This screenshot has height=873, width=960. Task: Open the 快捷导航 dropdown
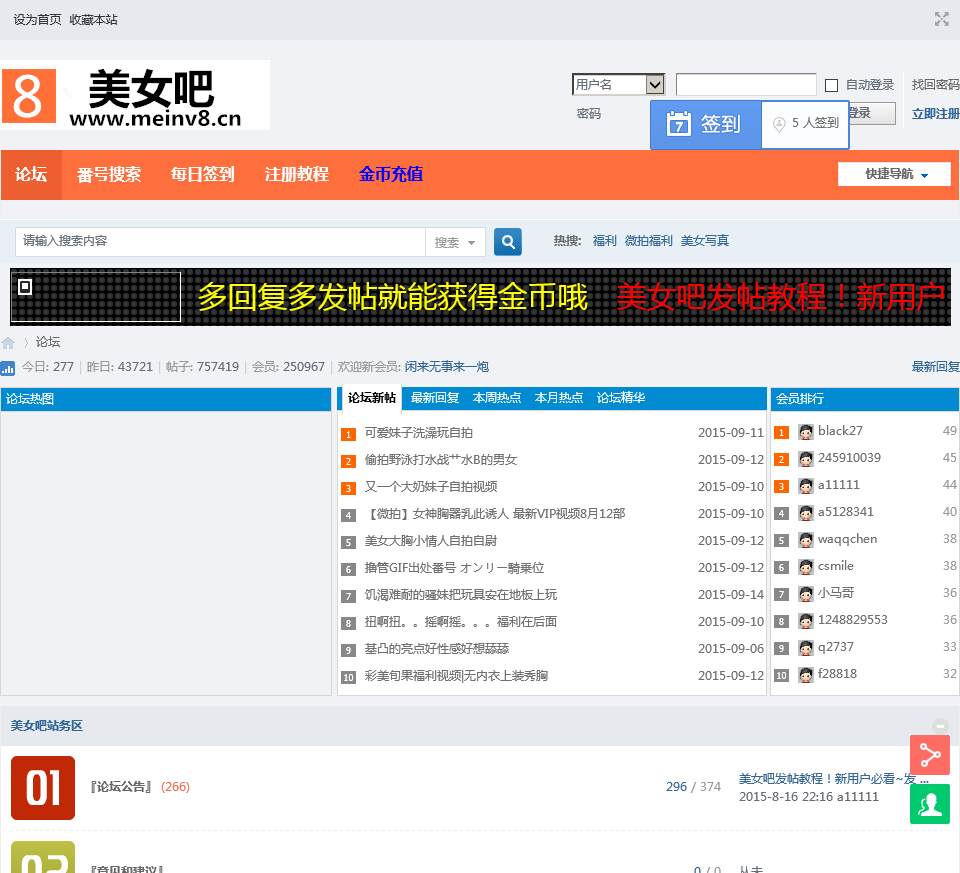(894, 174)
